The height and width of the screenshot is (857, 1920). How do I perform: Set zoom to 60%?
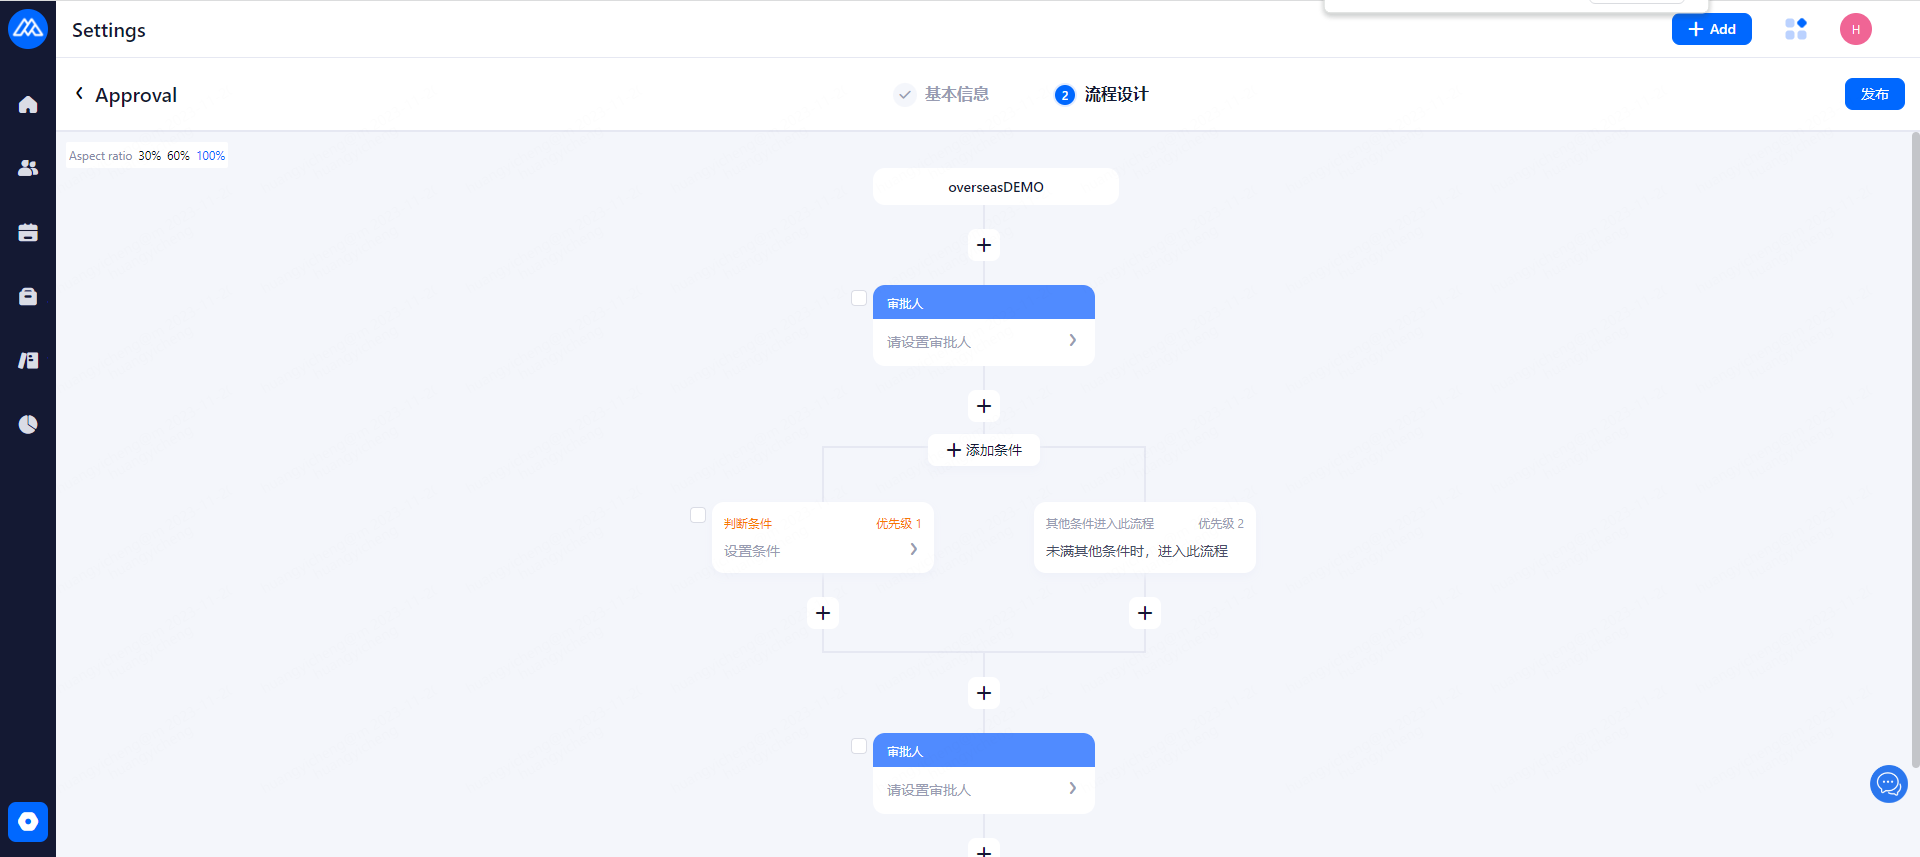pyautogui.click(x=178, y=156)
